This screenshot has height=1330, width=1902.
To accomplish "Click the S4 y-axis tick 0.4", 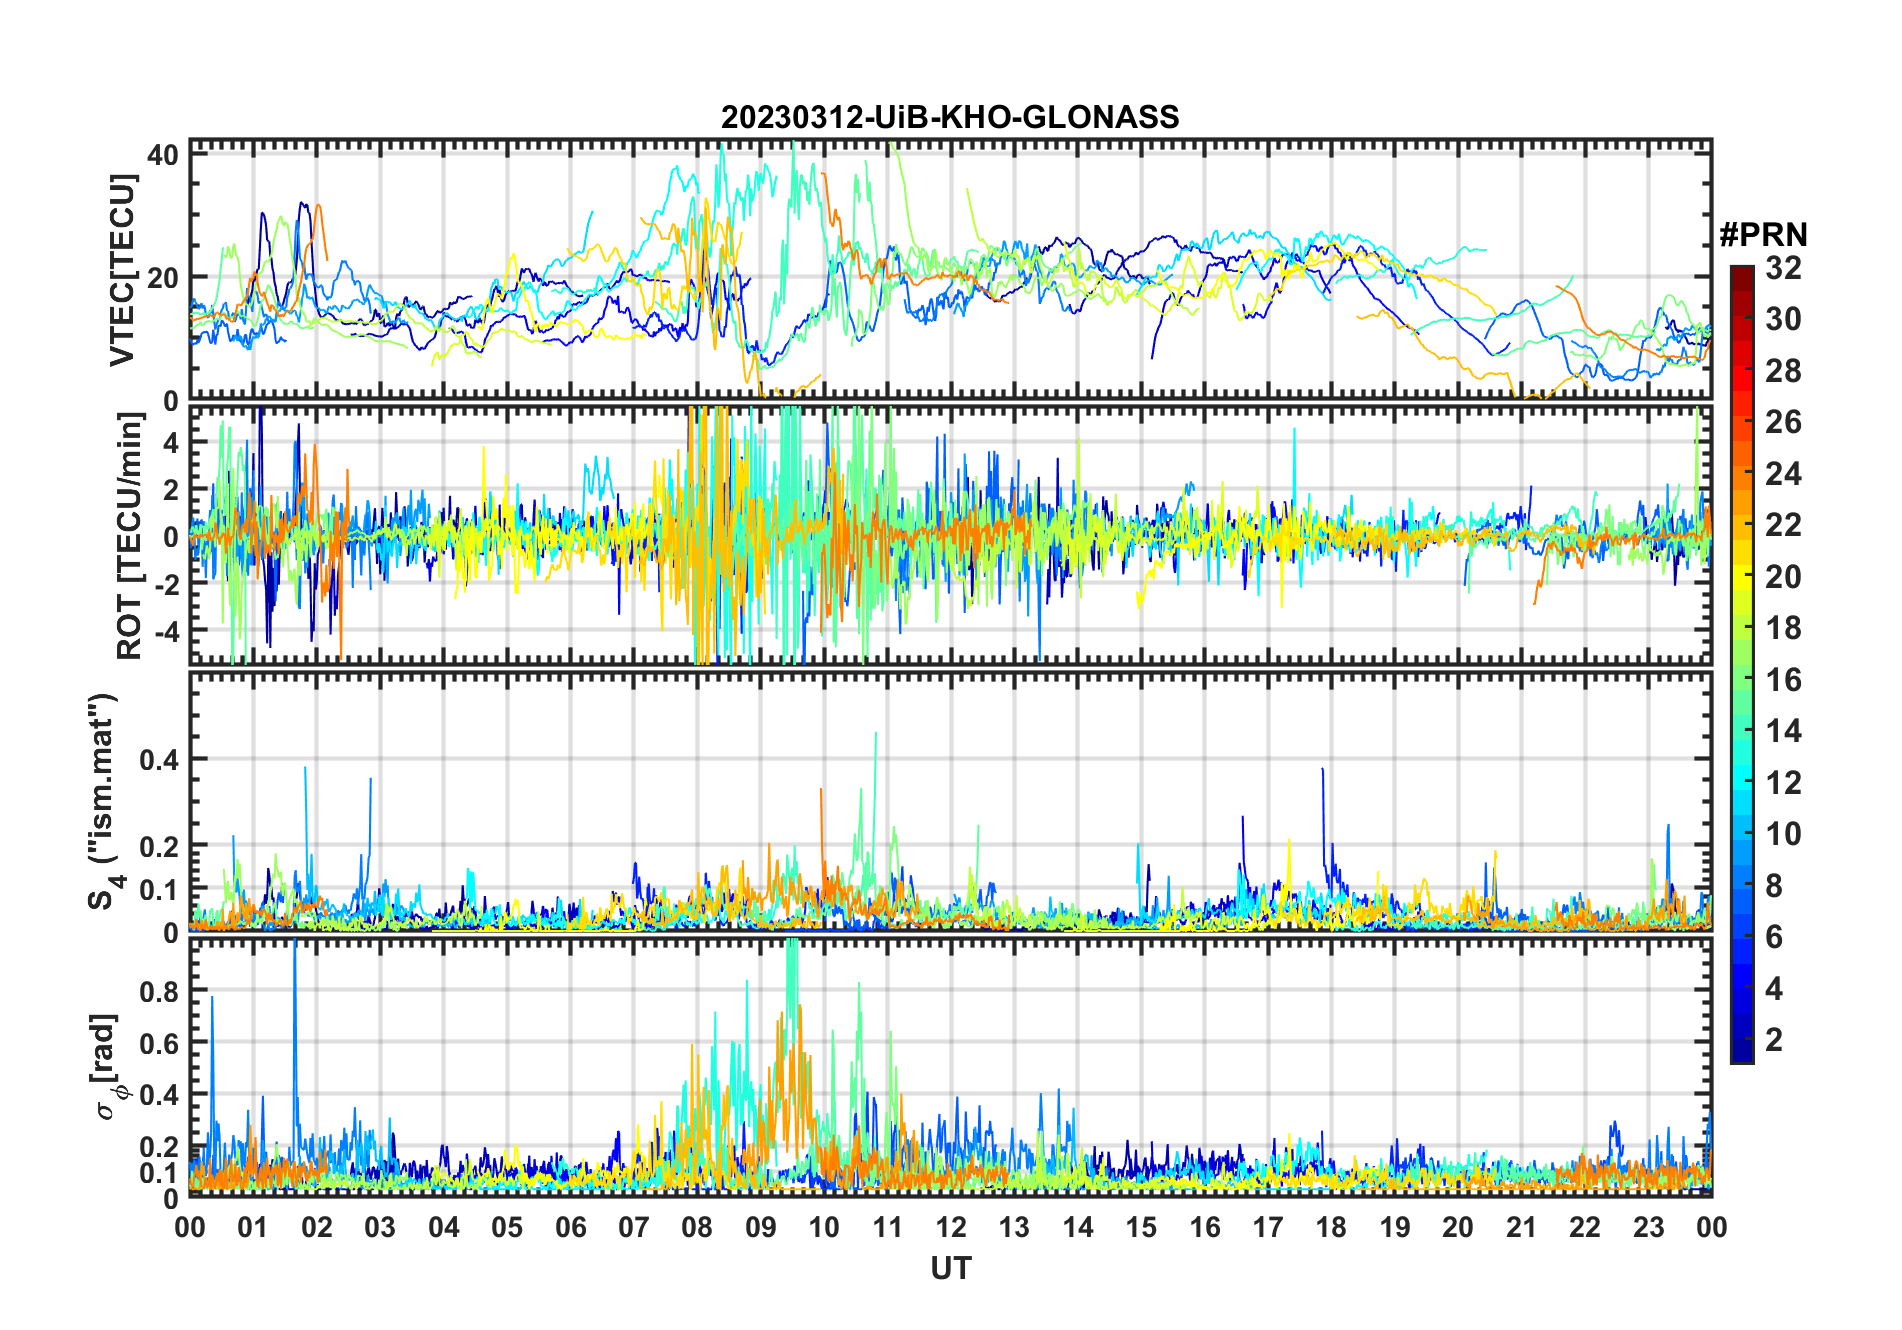I will pos(159,760).
